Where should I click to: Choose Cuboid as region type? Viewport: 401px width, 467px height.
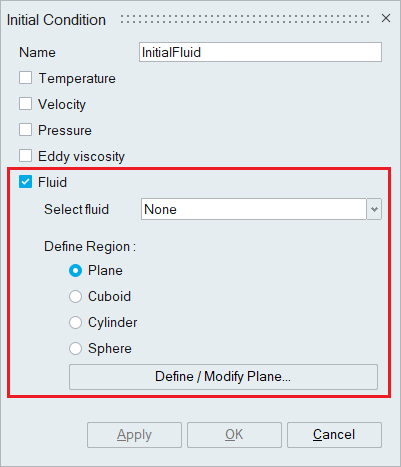coord(75,296)
